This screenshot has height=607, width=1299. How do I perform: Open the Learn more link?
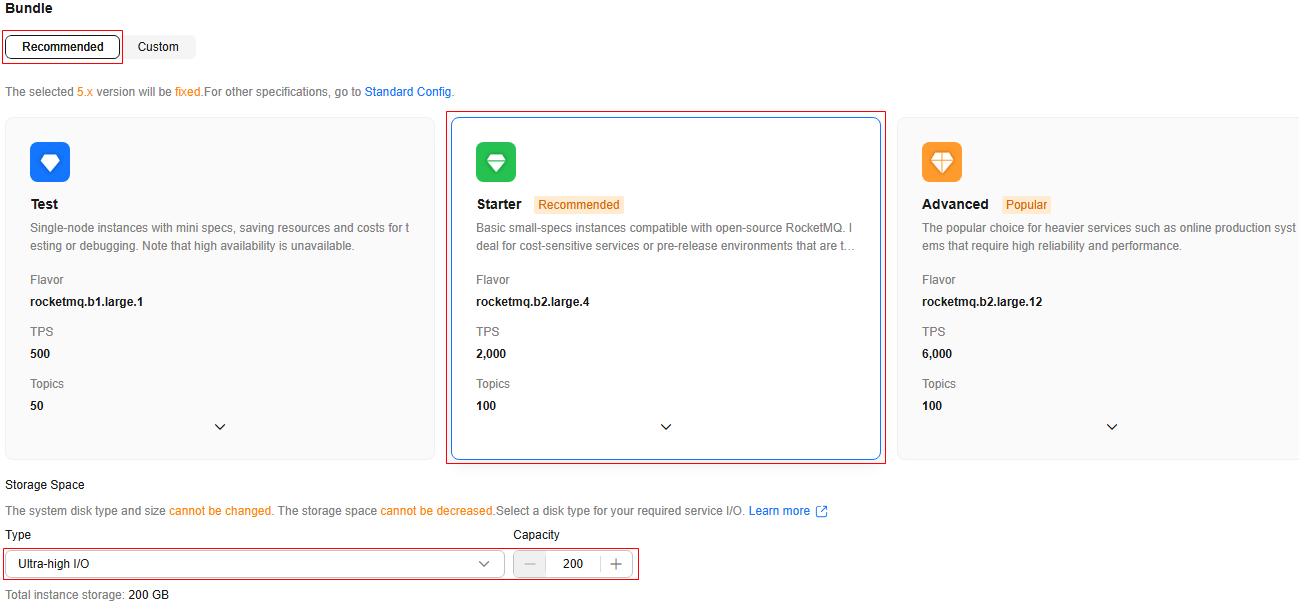(x=779, y=511)
